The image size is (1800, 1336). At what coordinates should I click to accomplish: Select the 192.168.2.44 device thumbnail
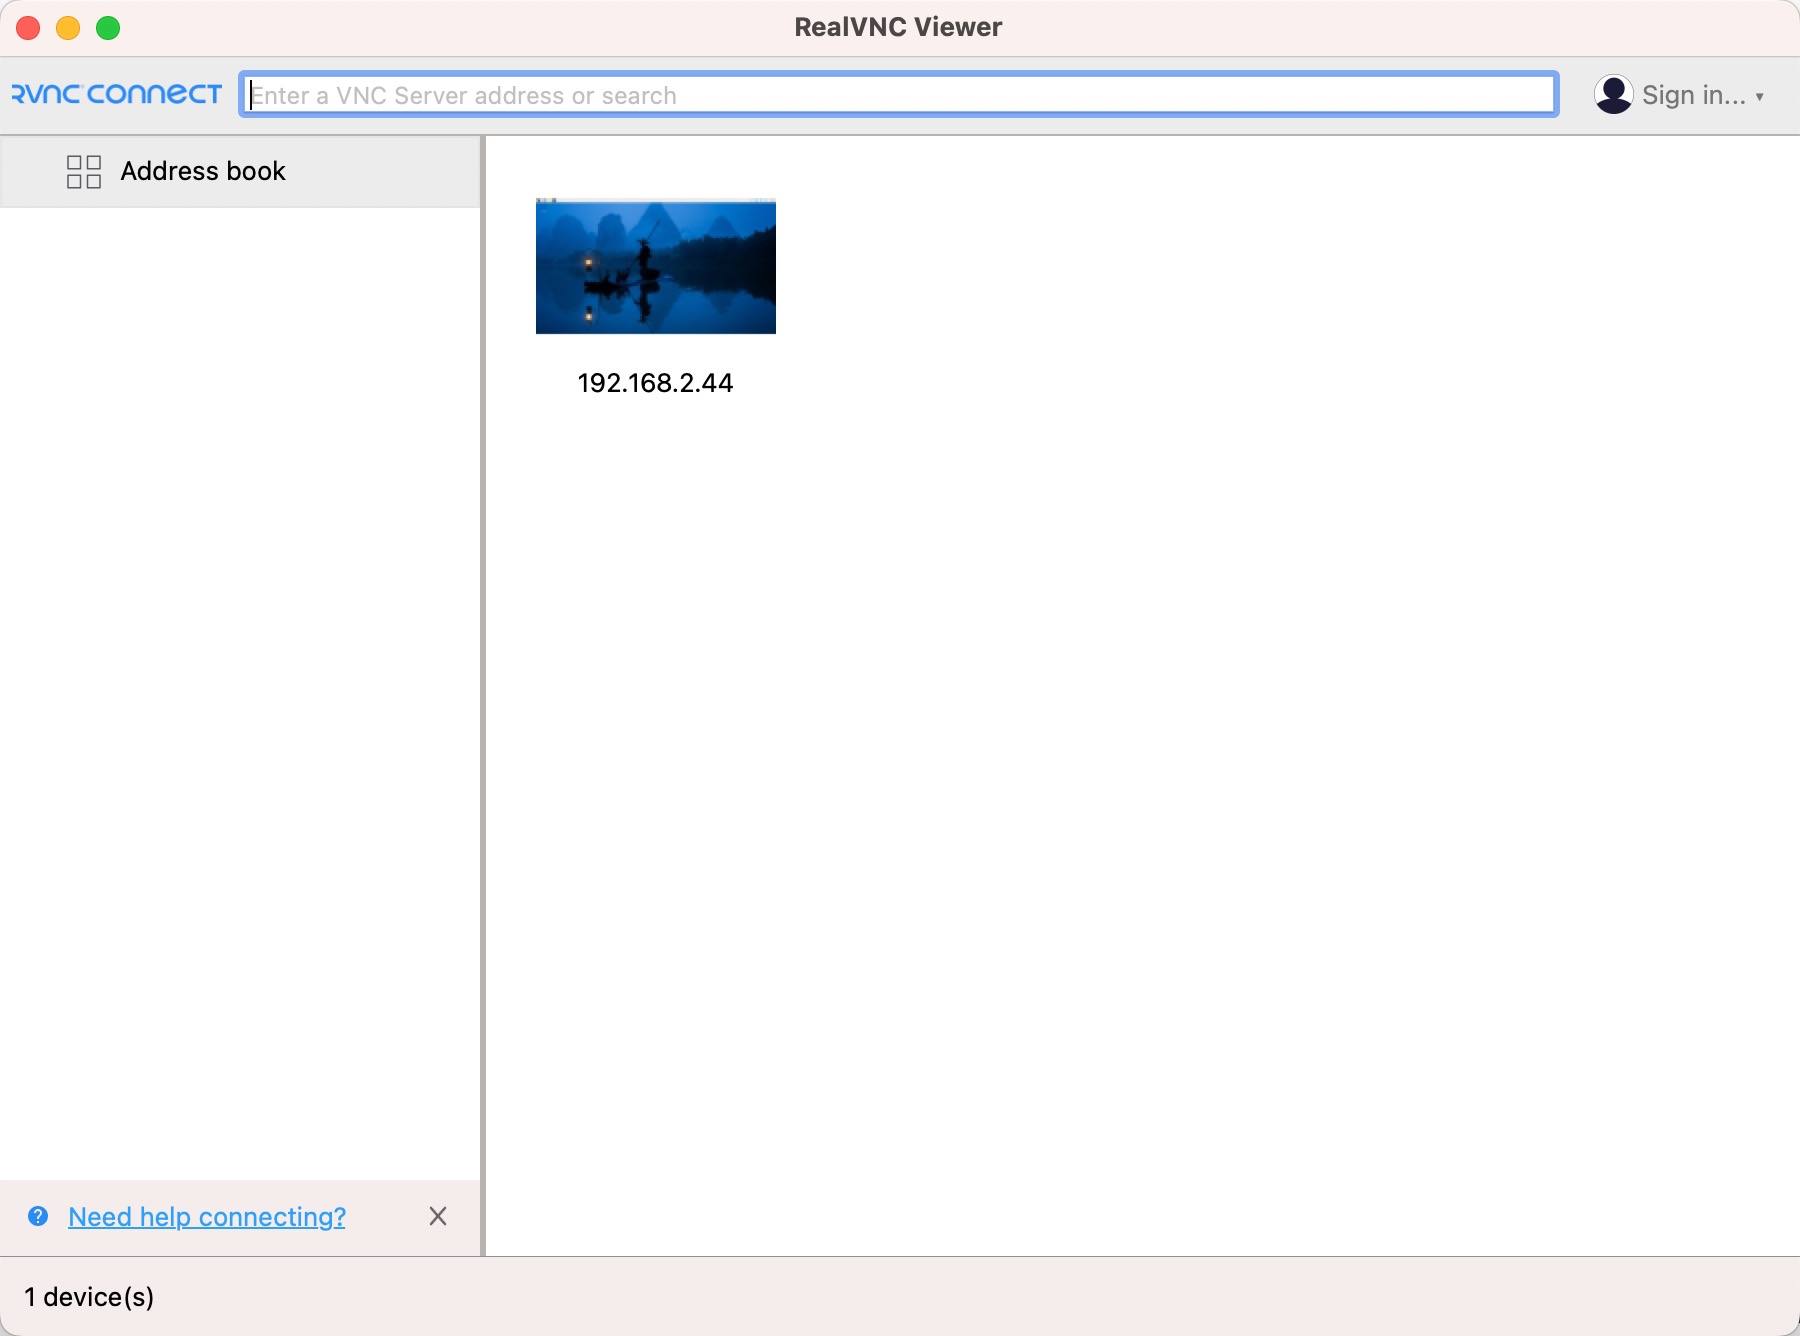coord(656,266)
